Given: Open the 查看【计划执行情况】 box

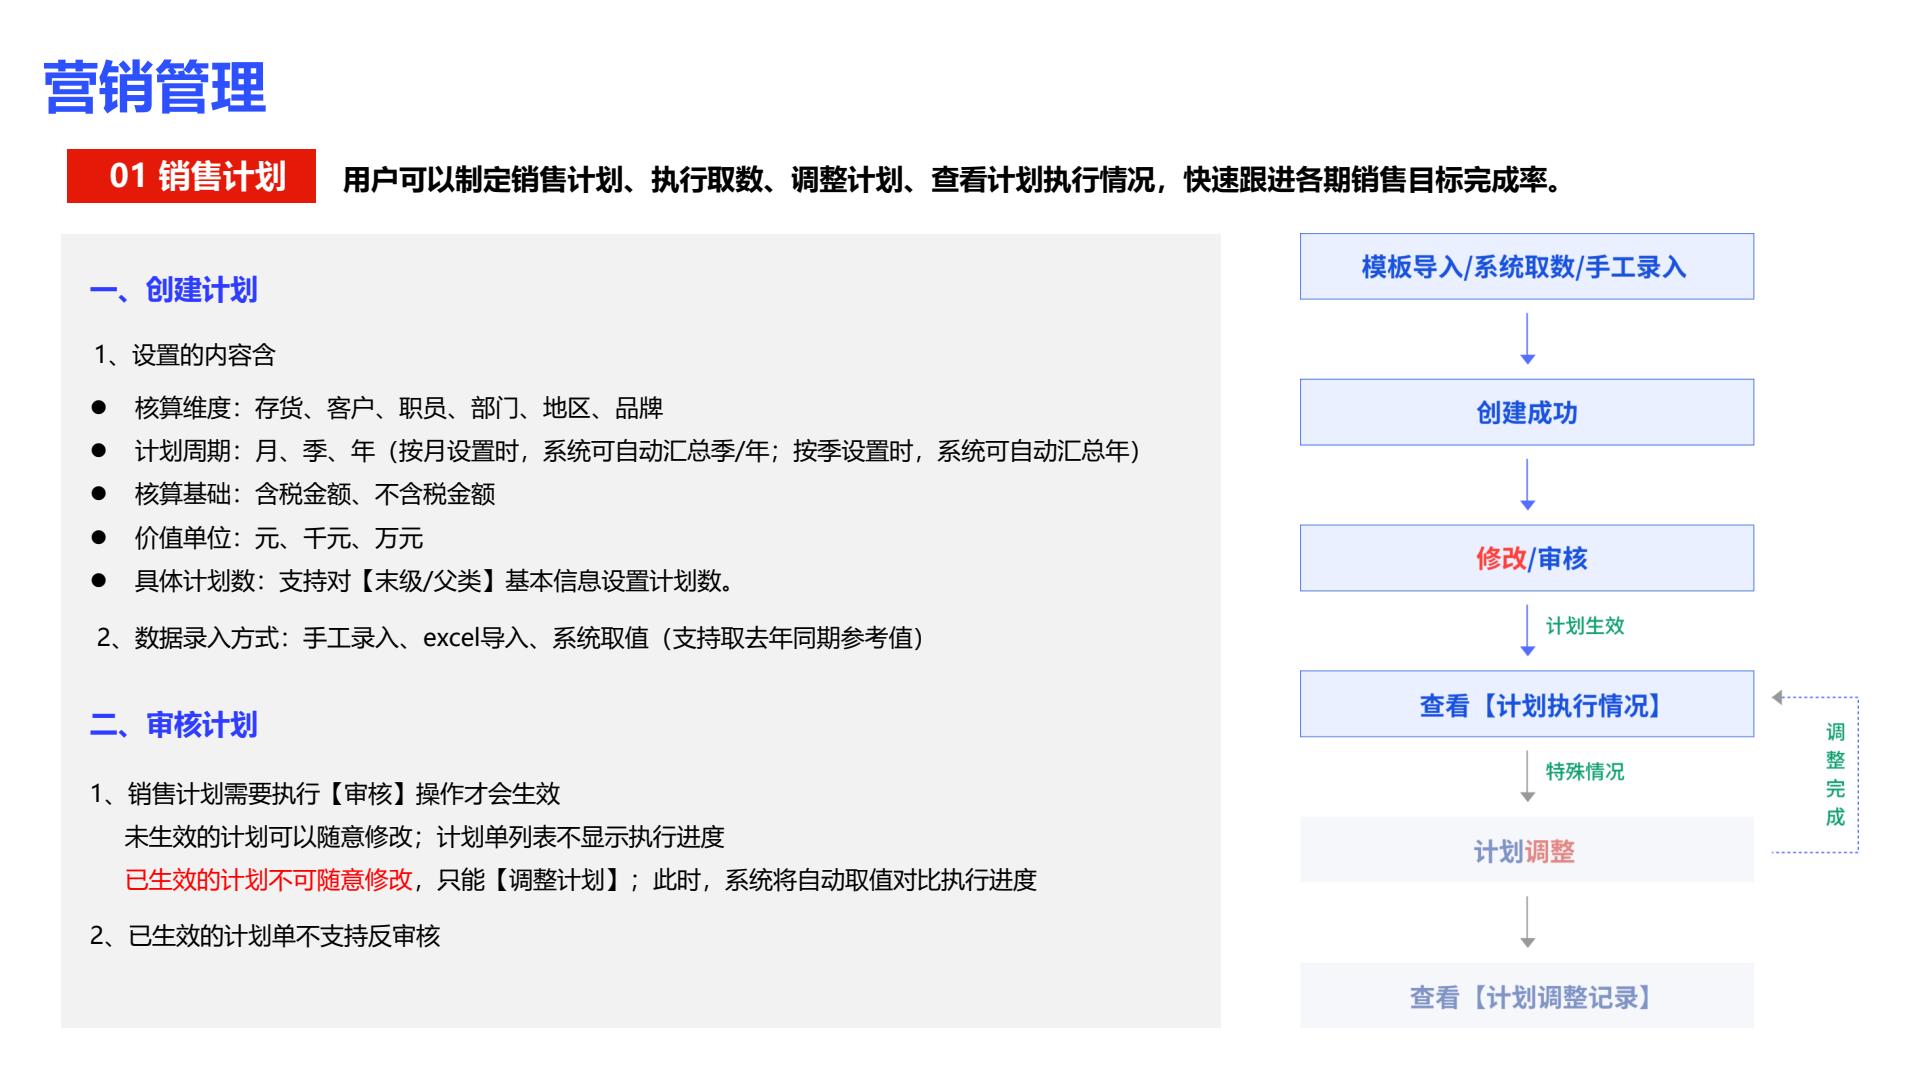Looking at the screenshot, I should 1526,704.
